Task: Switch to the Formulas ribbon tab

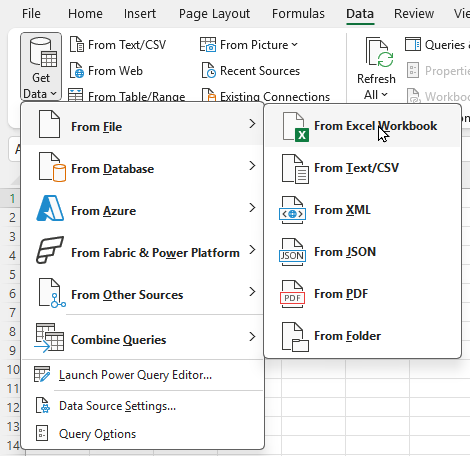Action: [x=298, y=14]
